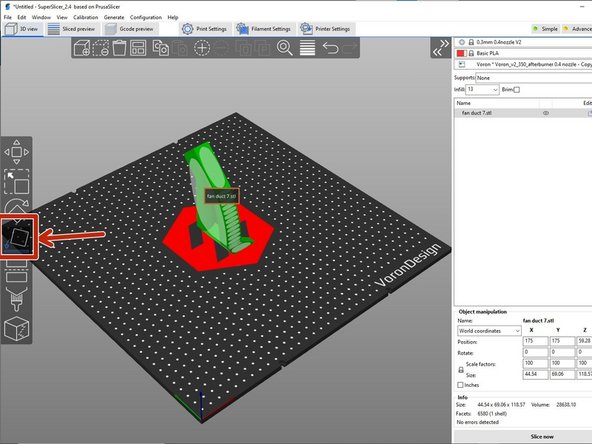
Task: Switch to Simple mode
Action: (546, 29)
